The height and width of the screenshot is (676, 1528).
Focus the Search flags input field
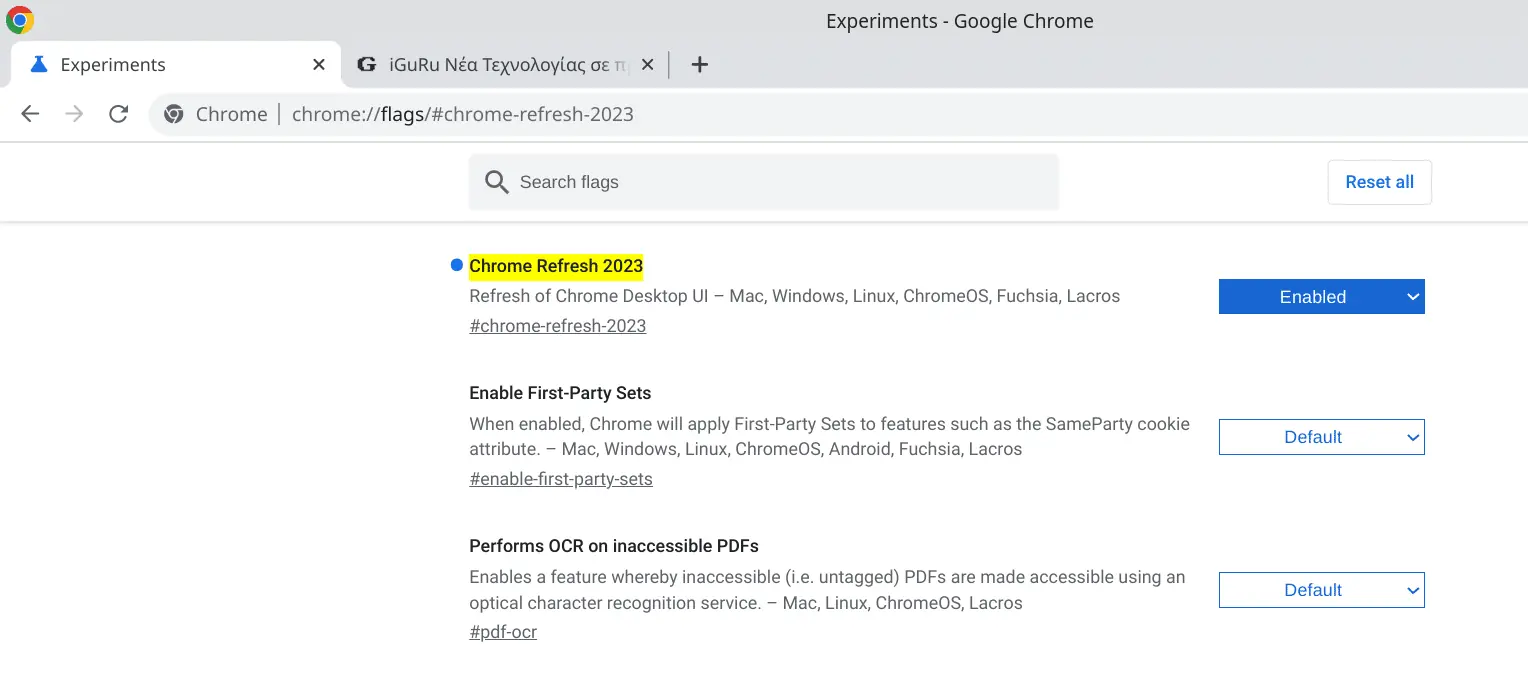click(x=763, y=182)
